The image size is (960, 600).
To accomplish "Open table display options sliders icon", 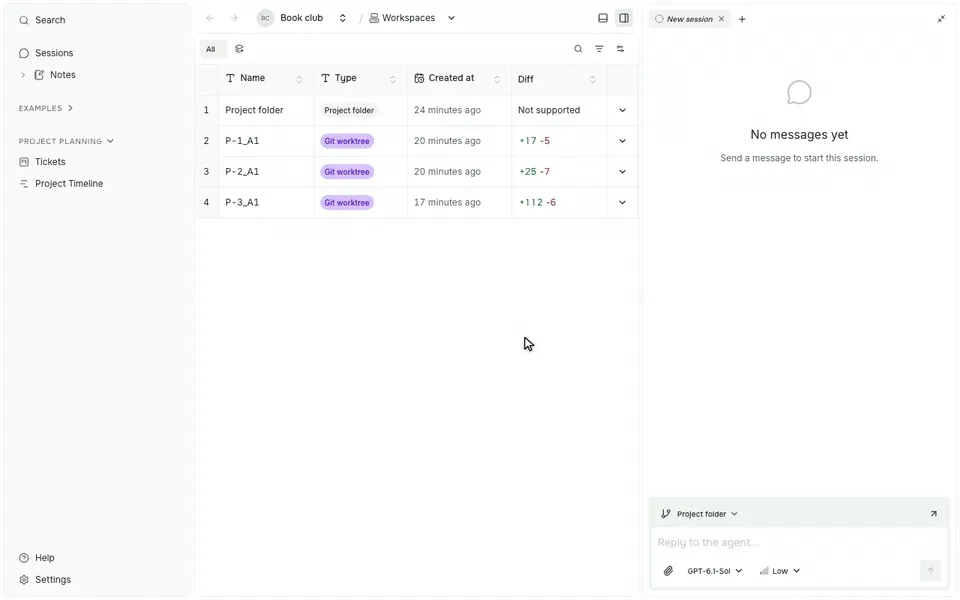I will [x=620, y=49].
